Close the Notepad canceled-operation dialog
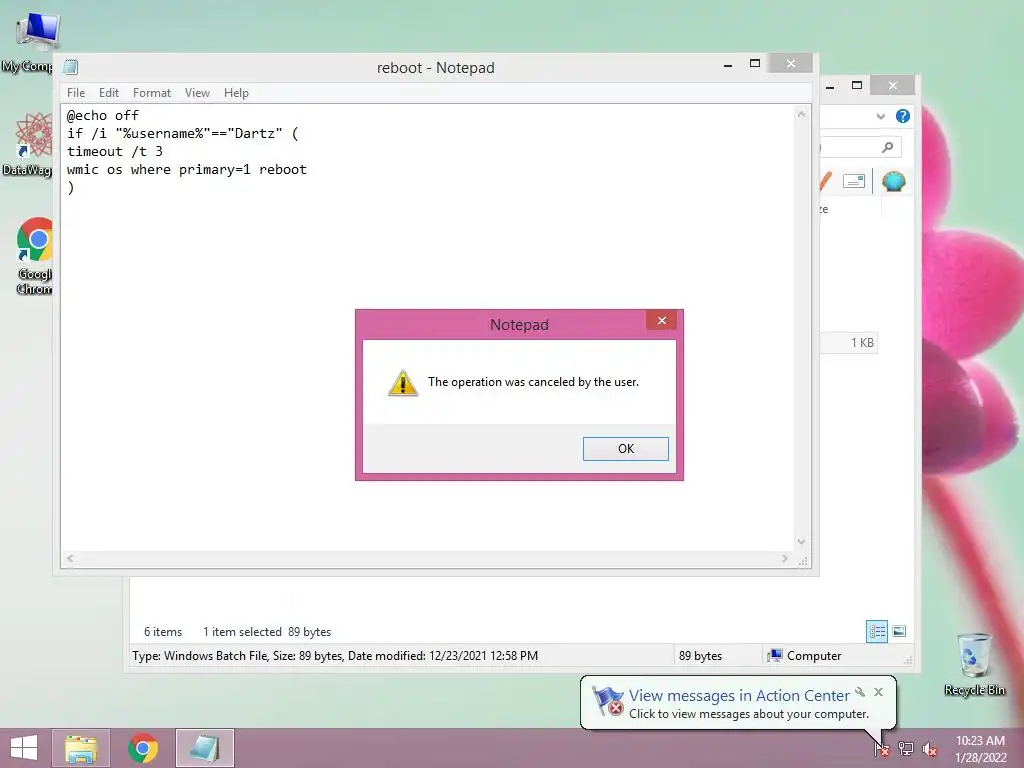 pyautogui.click(x=662, y=320)
